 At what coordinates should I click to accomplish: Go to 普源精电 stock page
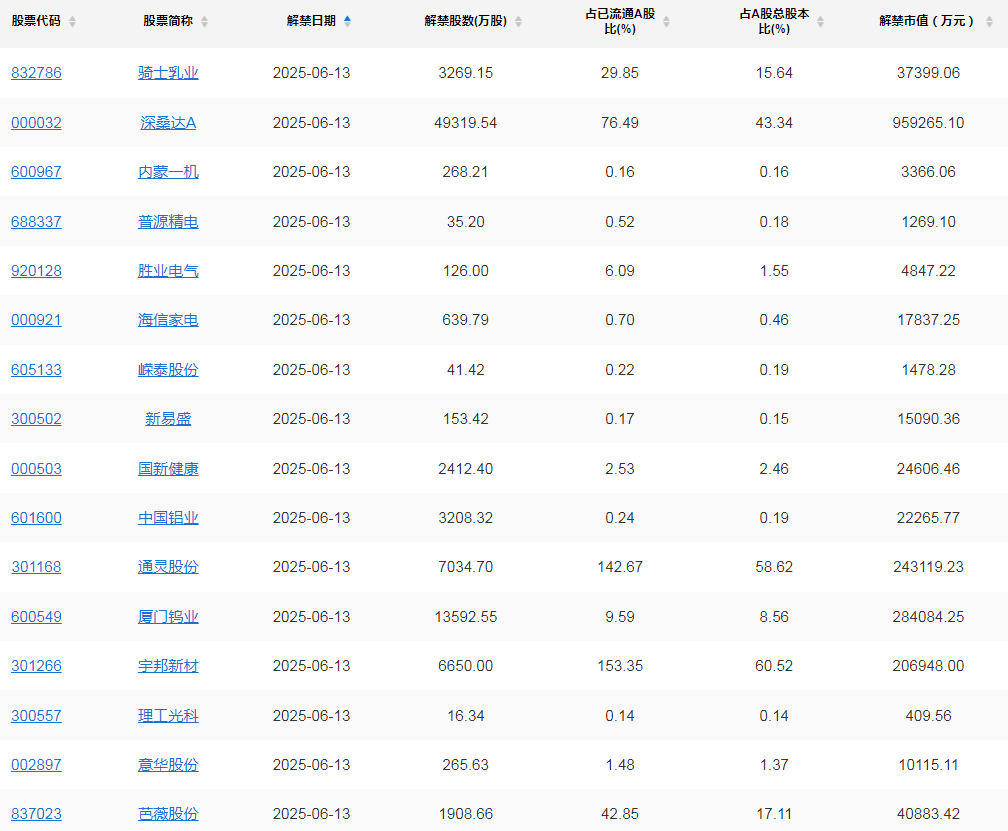(168, 222)
